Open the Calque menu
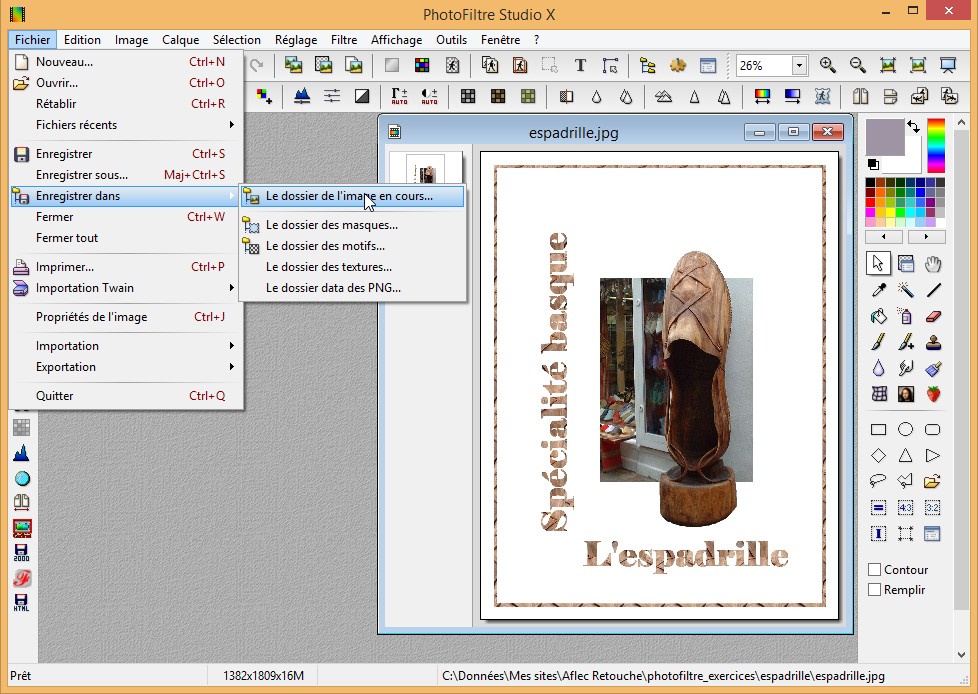 coord(180,40)
